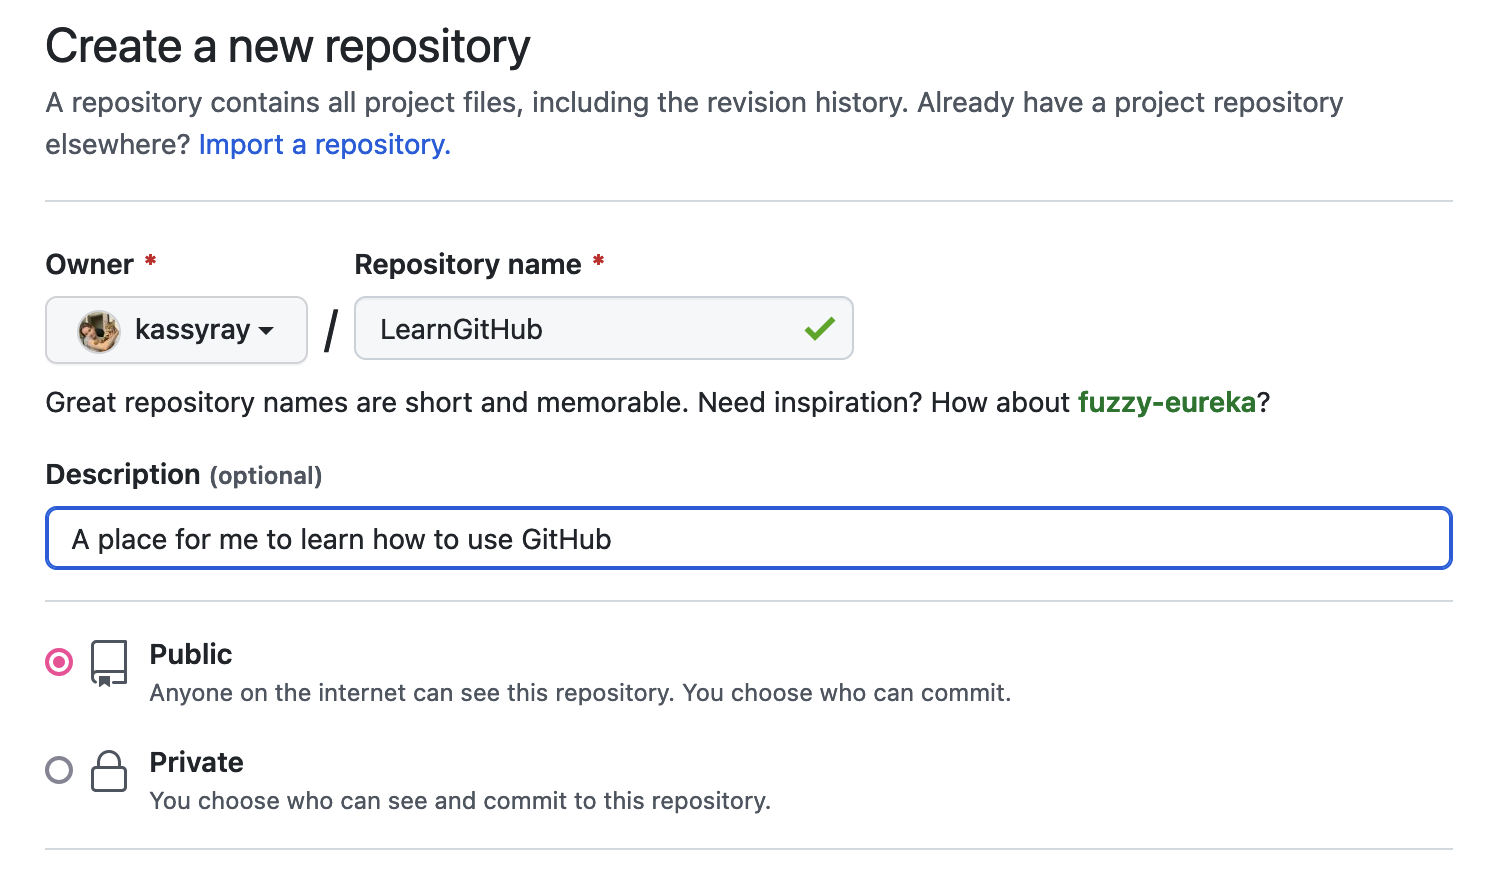Click the green checkmark validation icon

pos(819,328)
